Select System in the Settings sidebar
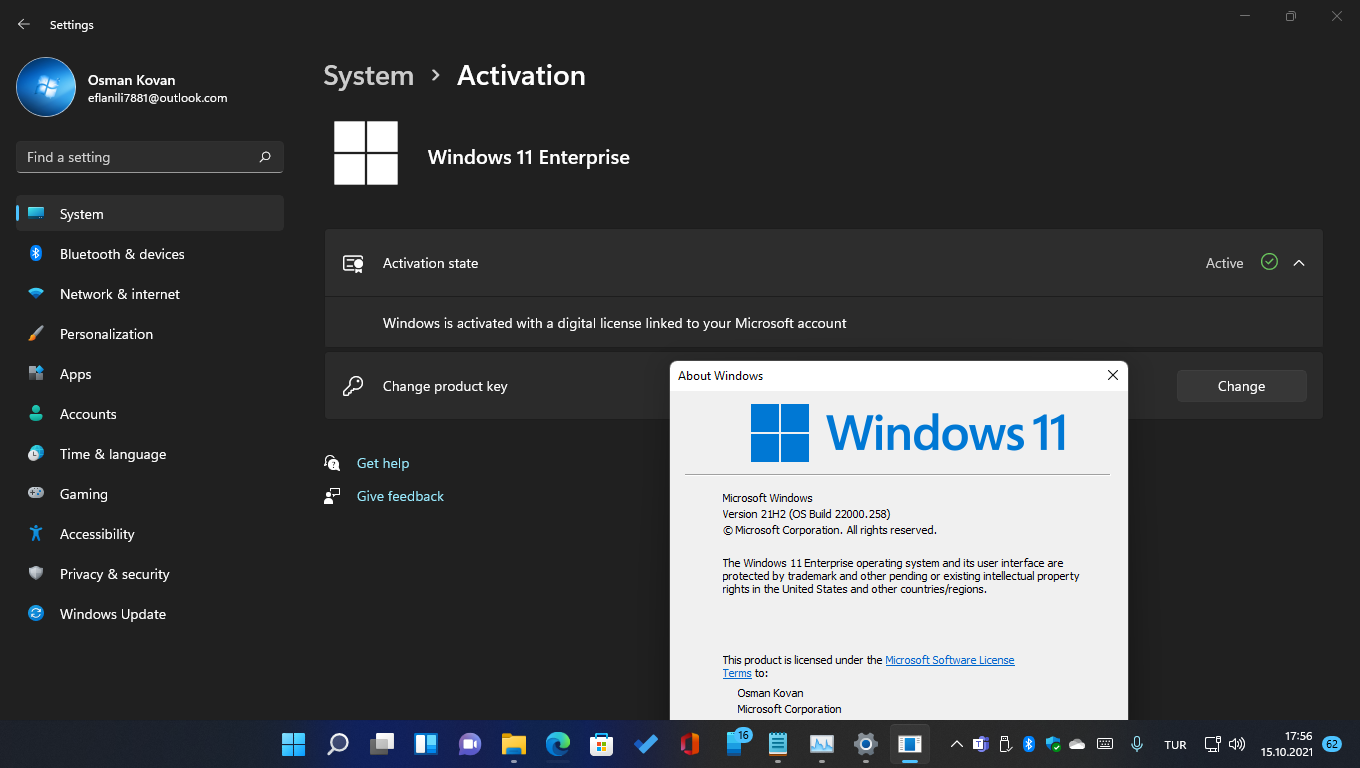1360x768 pixels. pyautogui.click(x=150, y=214)
